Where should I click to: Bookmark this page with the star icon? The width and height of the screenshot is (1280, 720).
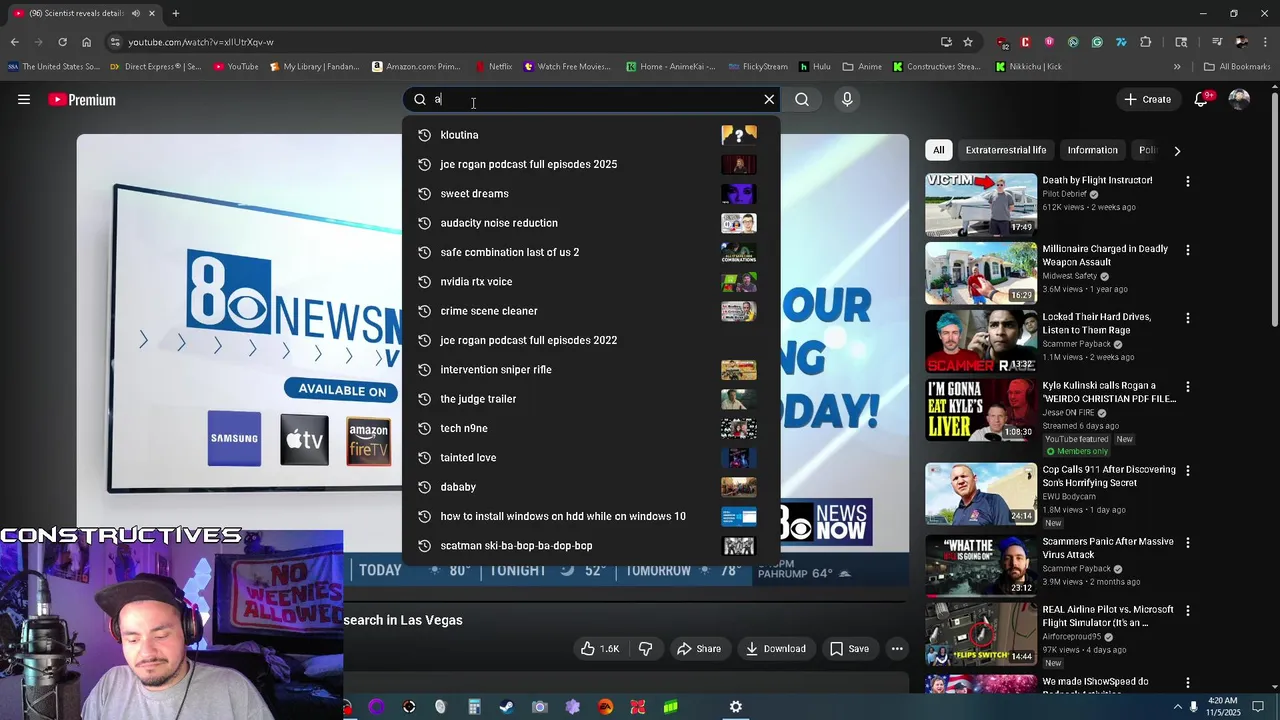pyautogui.click(x=968, y=42)
